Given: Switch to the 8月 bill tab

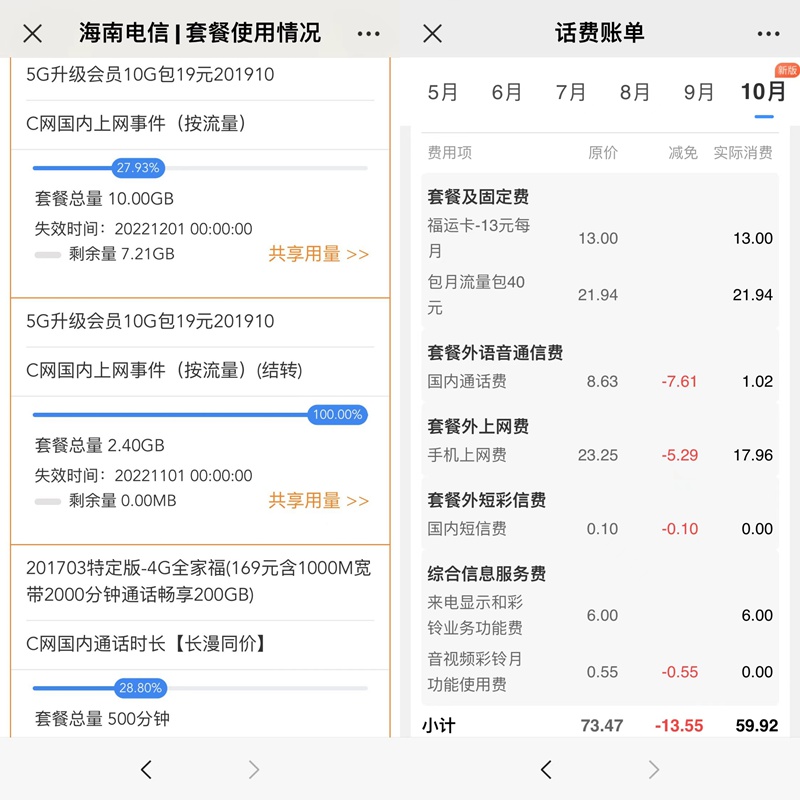Looking at the screenshot, I should pyautogui.click(x=635, y=92).
